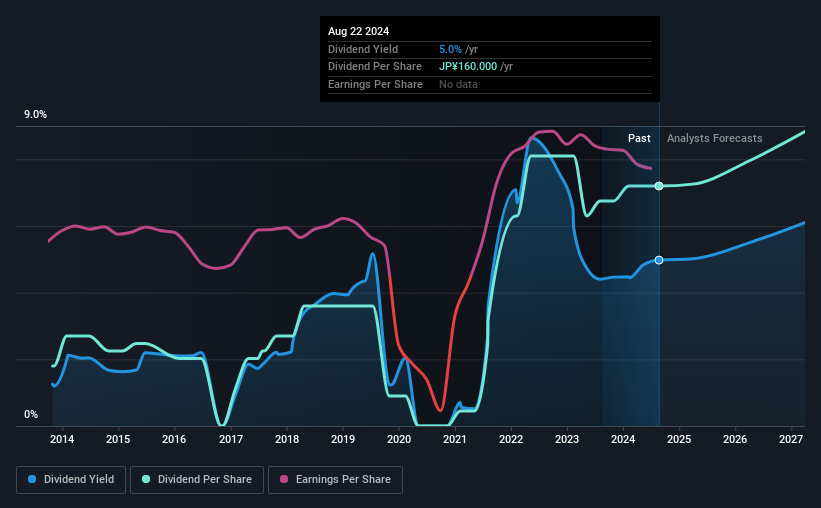Click the Analysts Forecasts label
This screenshot has height=508, width=821.
pos(715,138)
